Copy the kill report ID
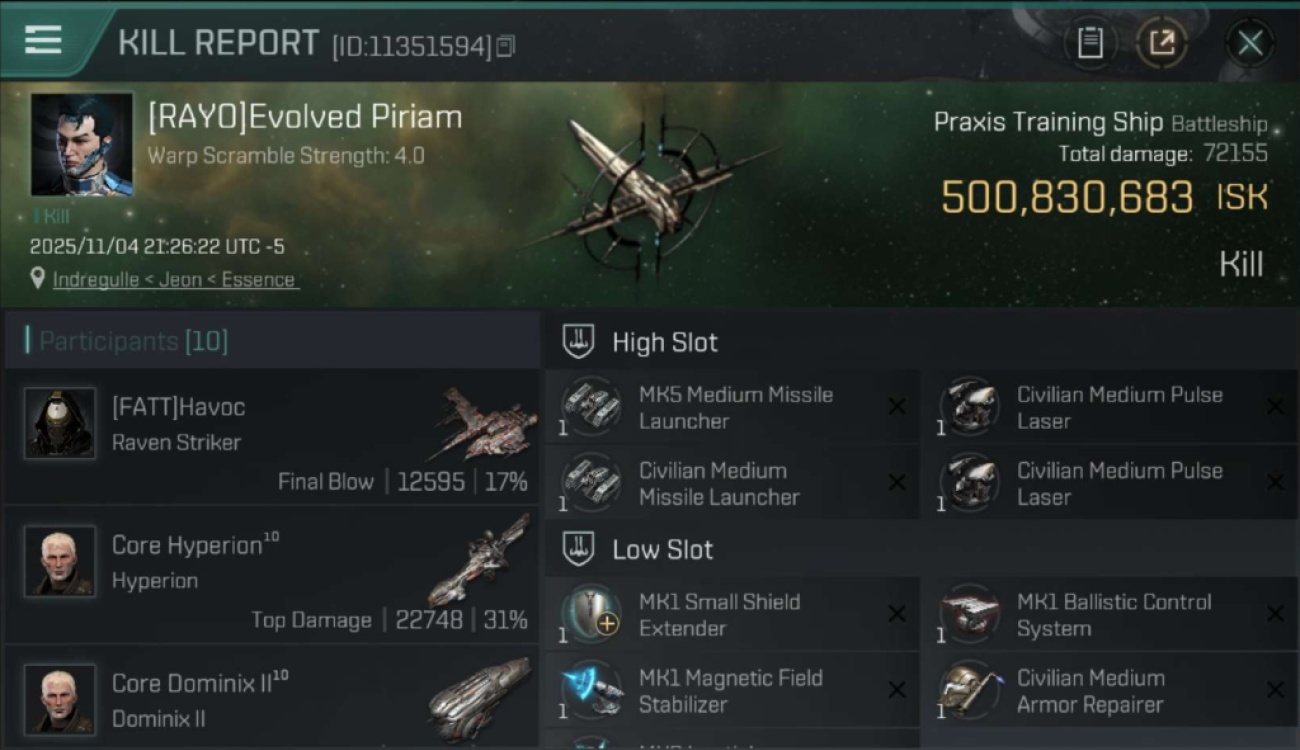 [x=505, y=46]
